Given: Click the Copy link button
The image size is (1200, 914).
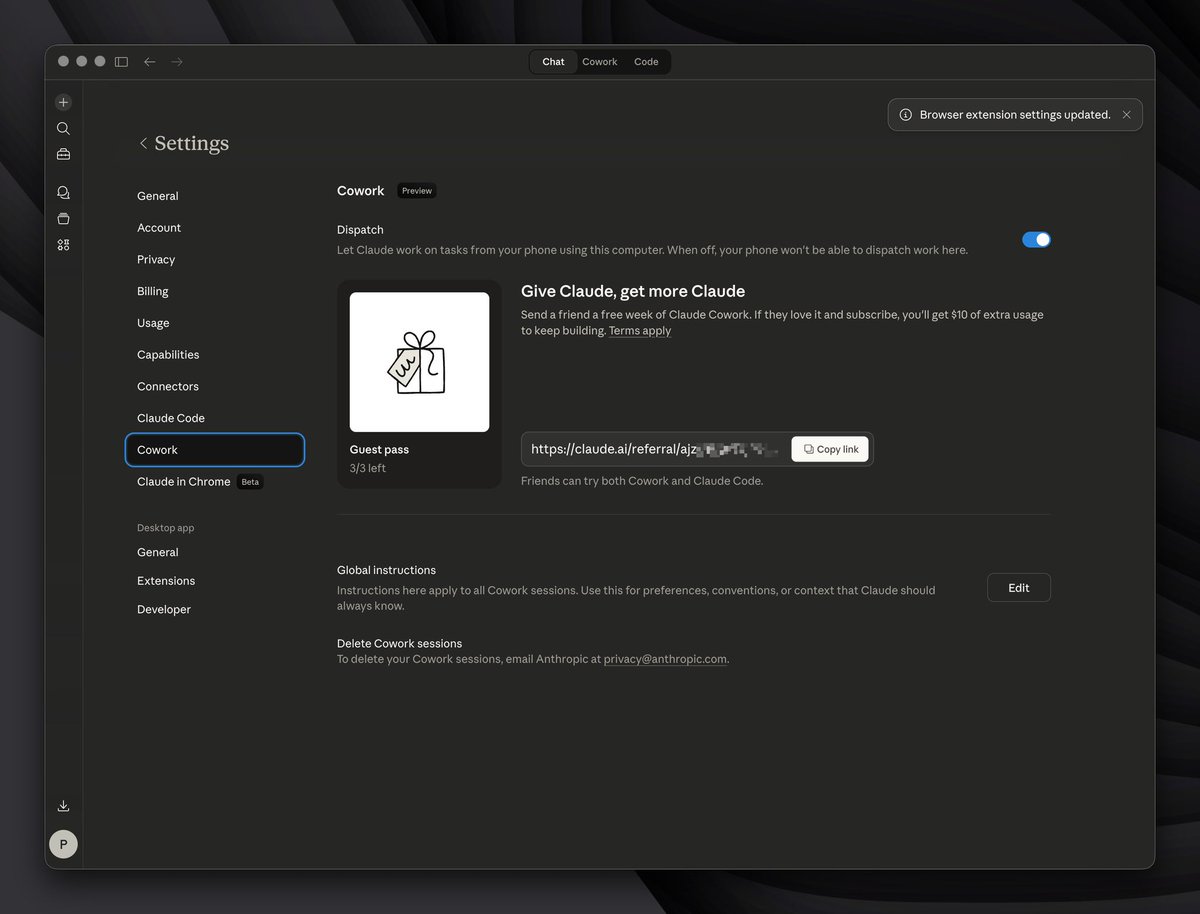Looking at the screenshot, I should [x=830, y=449].
